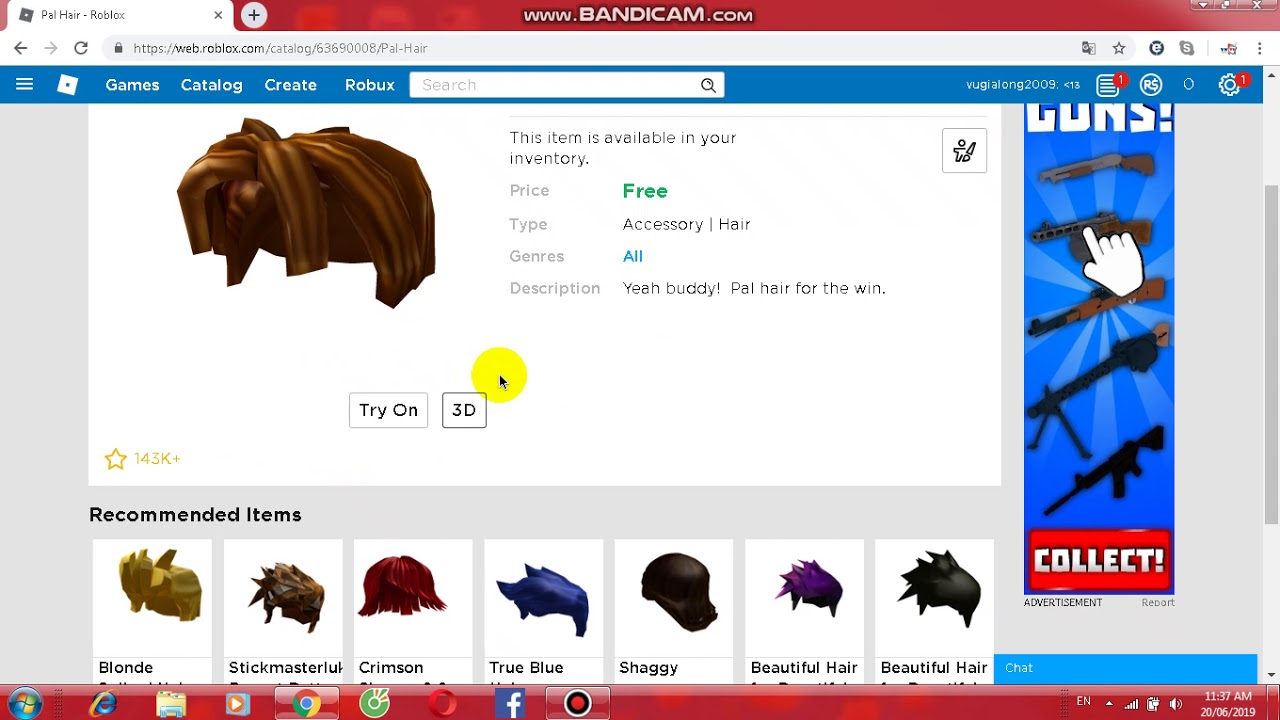
Task: Open the Catalog menu item
Action: pyautogui.click(x=211, y=85)
